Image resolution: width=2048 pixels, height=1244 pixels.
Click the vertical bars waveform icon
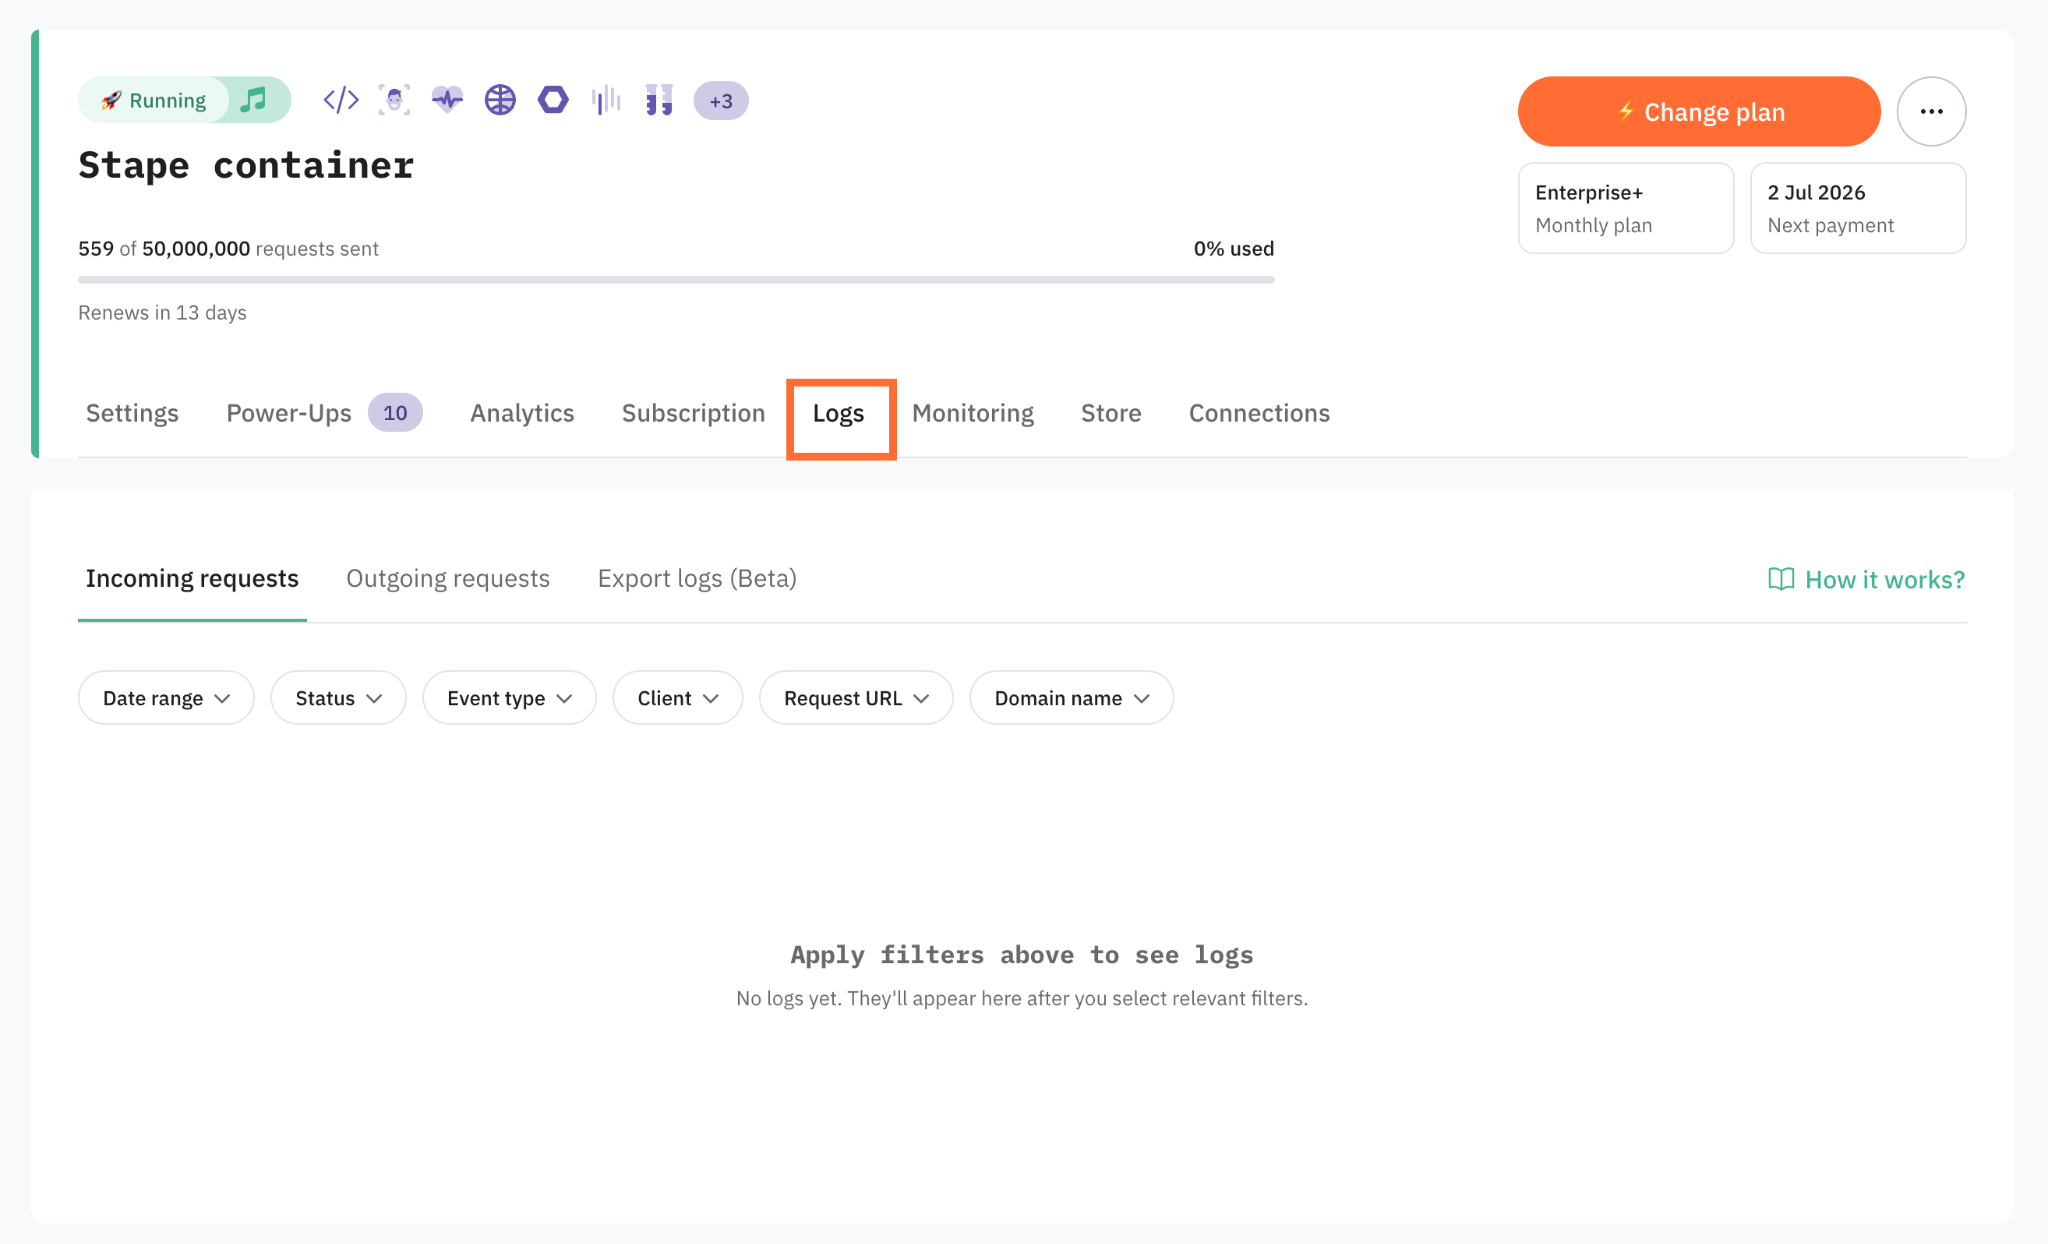606,100
